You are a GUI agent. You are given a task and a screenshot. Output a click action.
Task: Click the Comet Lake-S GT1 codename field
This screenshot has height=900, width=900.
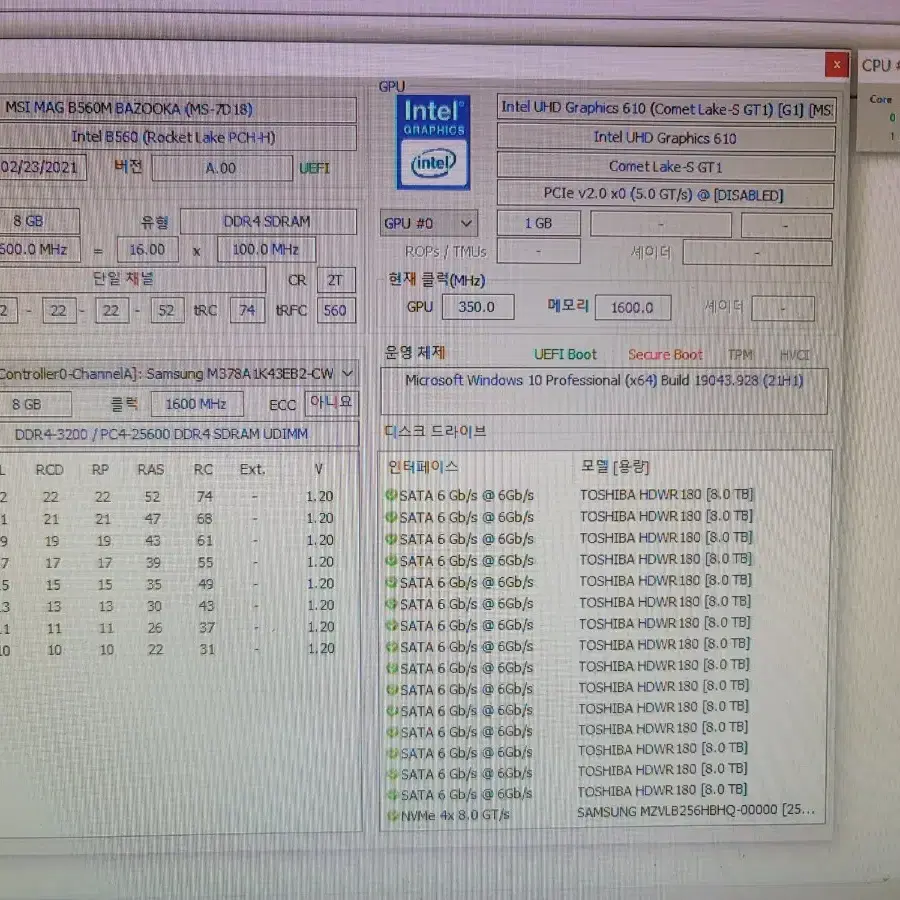click(x=665, y=167)
